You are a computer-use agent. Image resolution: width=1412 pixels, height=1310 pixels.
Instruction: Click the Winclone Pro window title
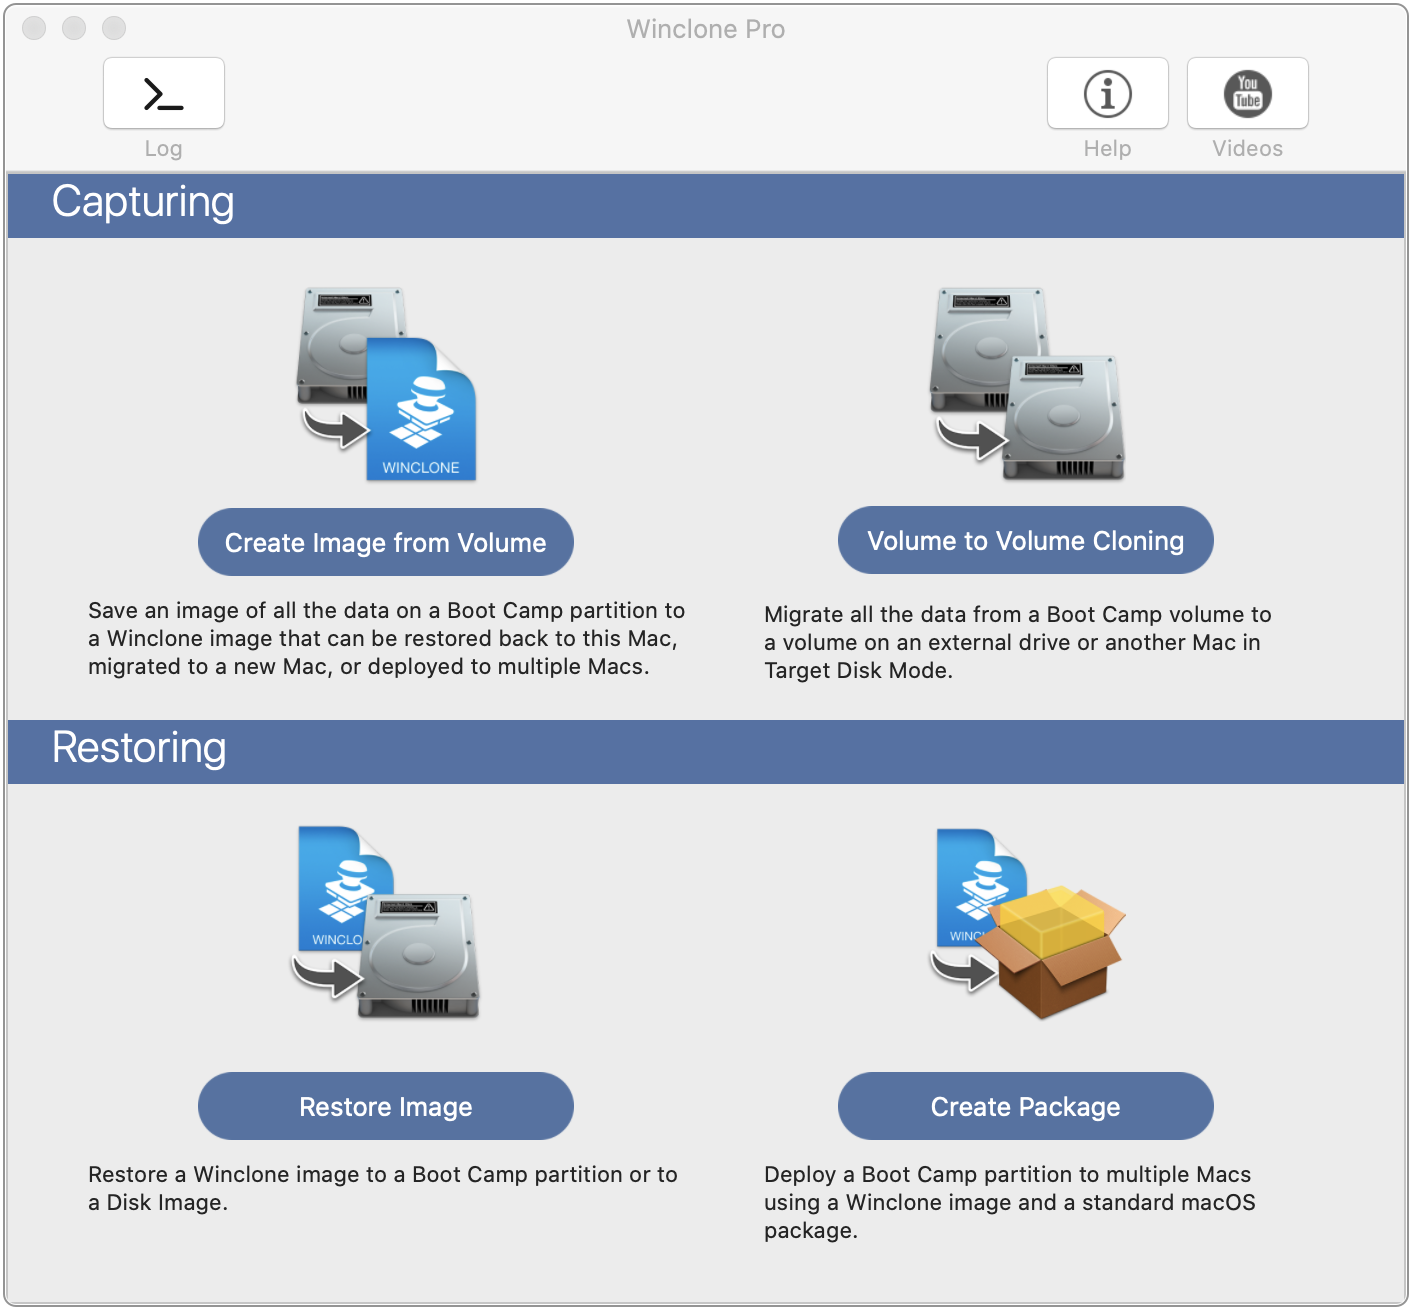point(706,29)
